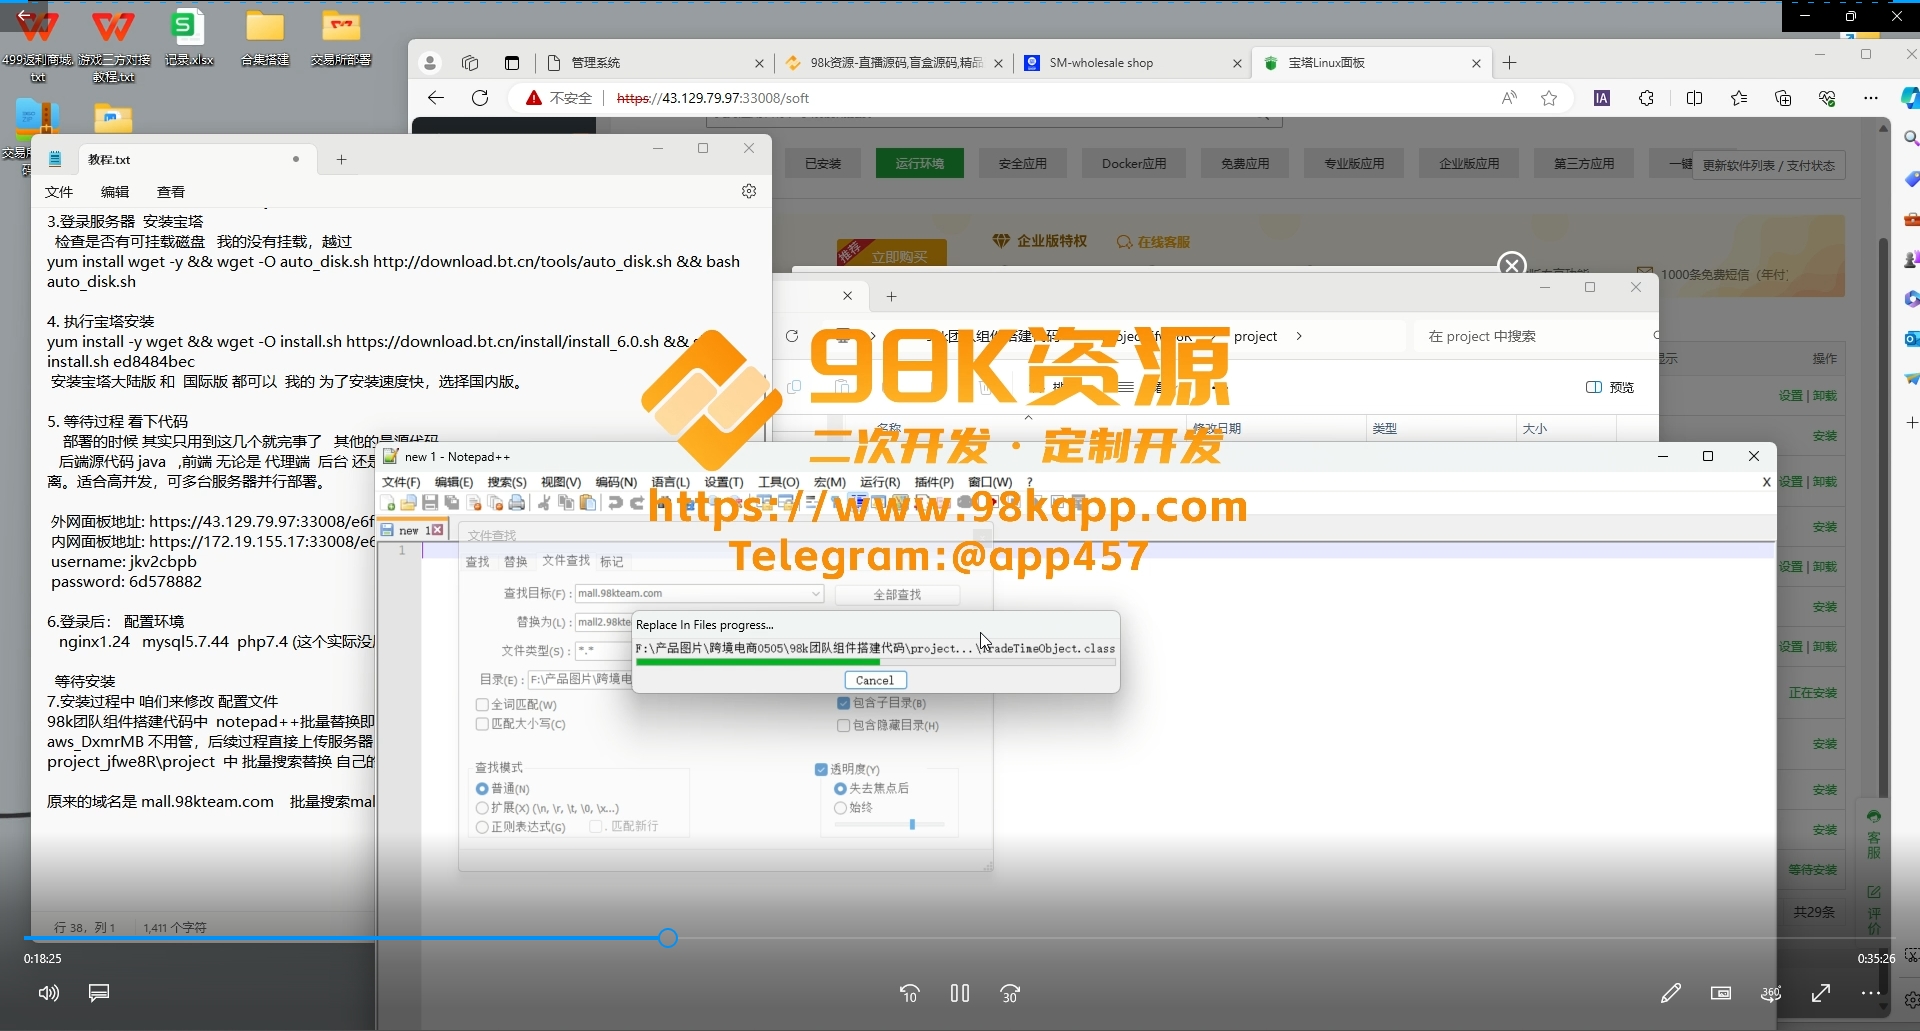Click 更新软件列表 / 支付状态 button
The width and height of the screenshot is (1920, 1031).
pyautogui.click(x=1769, y=165)
